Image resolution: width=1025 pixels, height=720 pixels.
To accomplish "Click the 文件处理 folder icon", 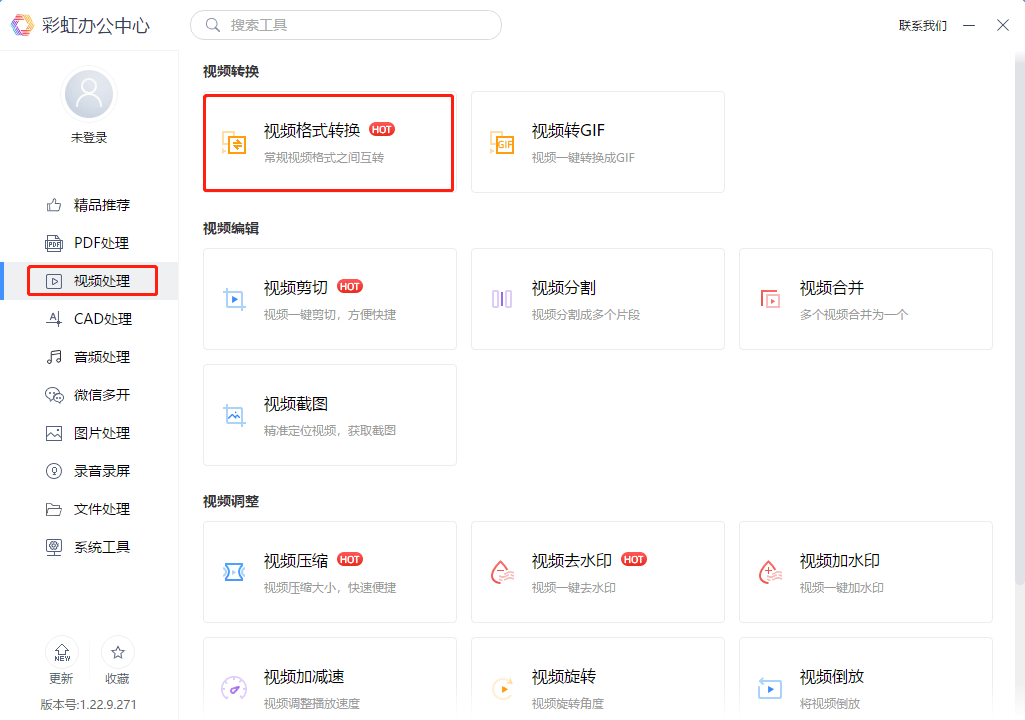I will pos(54,509).
